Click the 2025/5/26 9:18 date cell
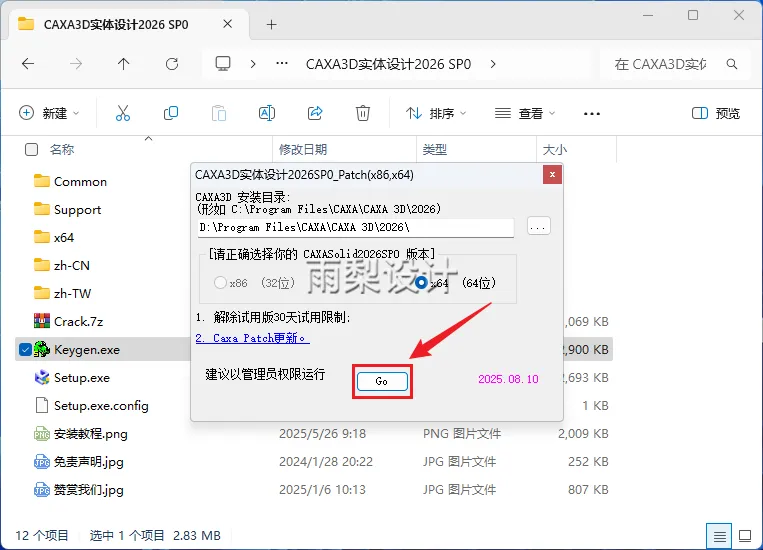The image size is (763, 550). click(322, 433)
